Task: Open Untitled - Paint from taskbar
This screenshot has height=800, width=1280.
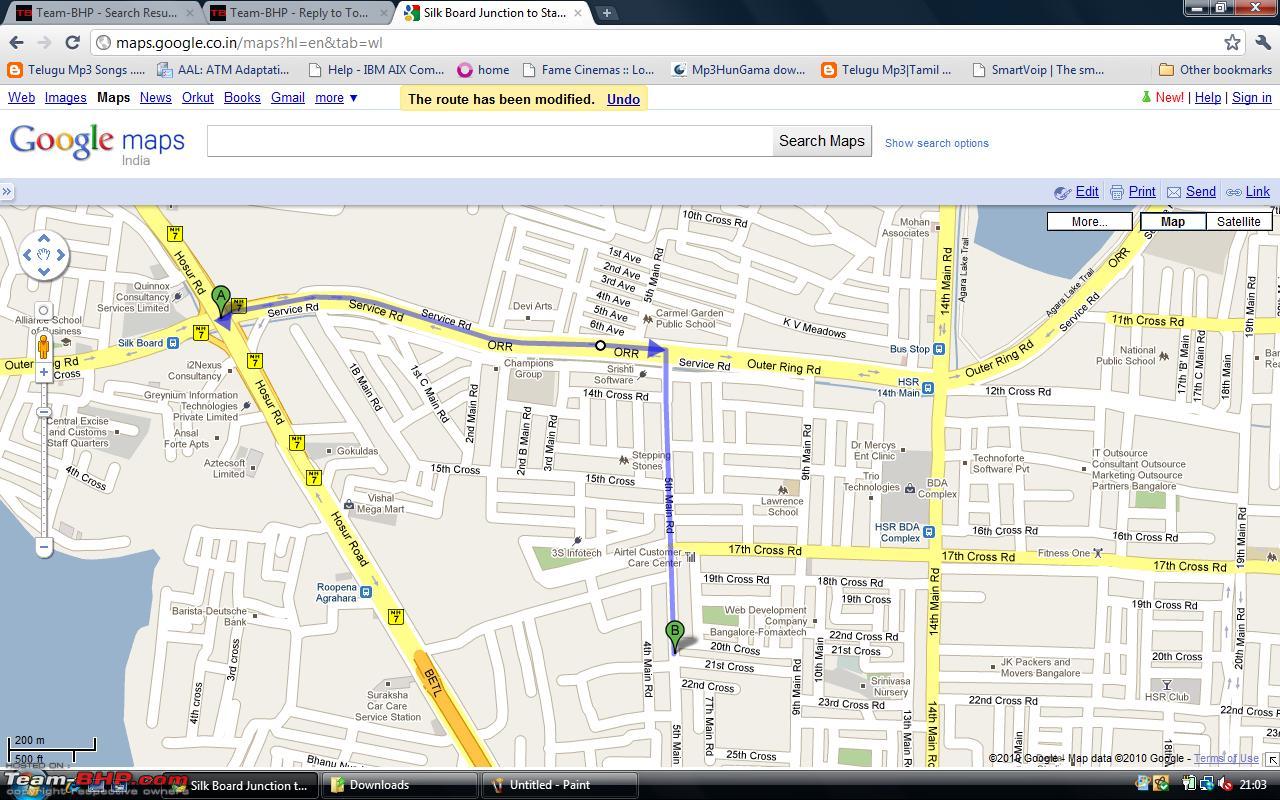Action: pyautogui.click(x=559, y=785)
